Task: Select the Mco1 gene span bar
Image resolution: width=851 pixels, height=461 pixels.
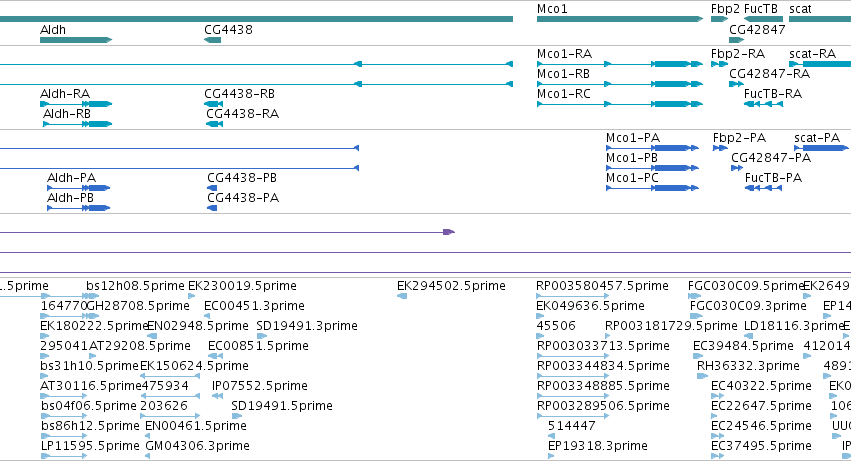Action: (x=620, y=19)
